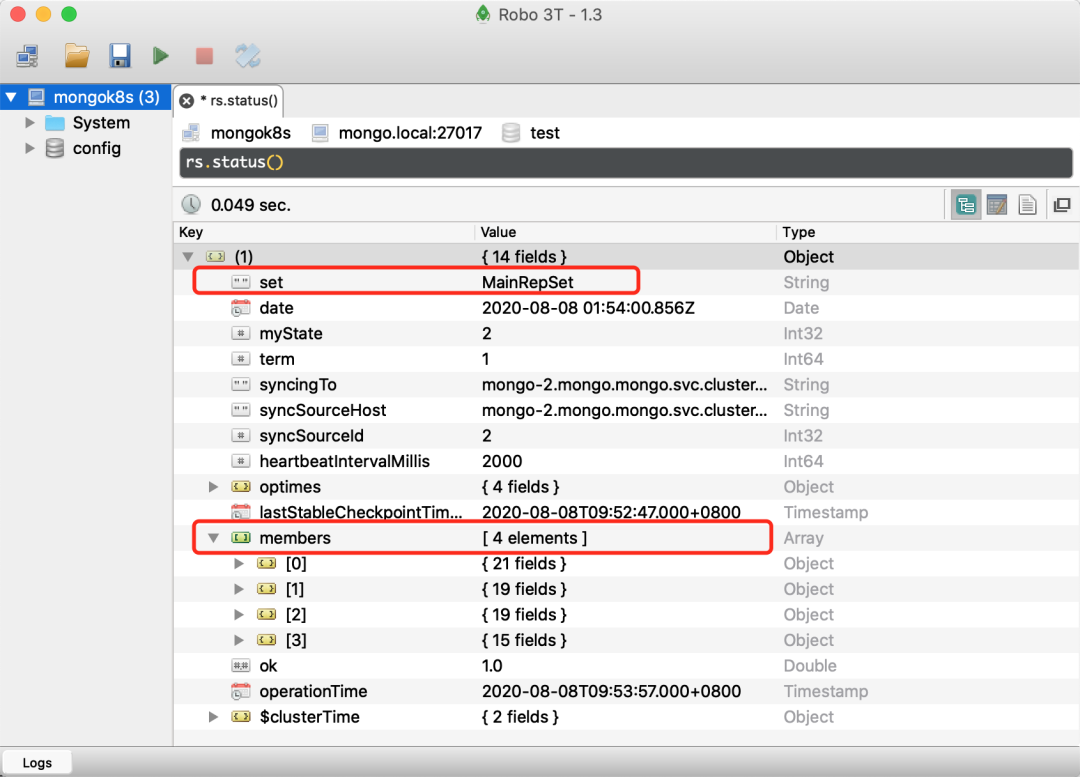Select the rs.status() tab
1080x777 pixels.
pyautogui.click(x=229, y=101)
